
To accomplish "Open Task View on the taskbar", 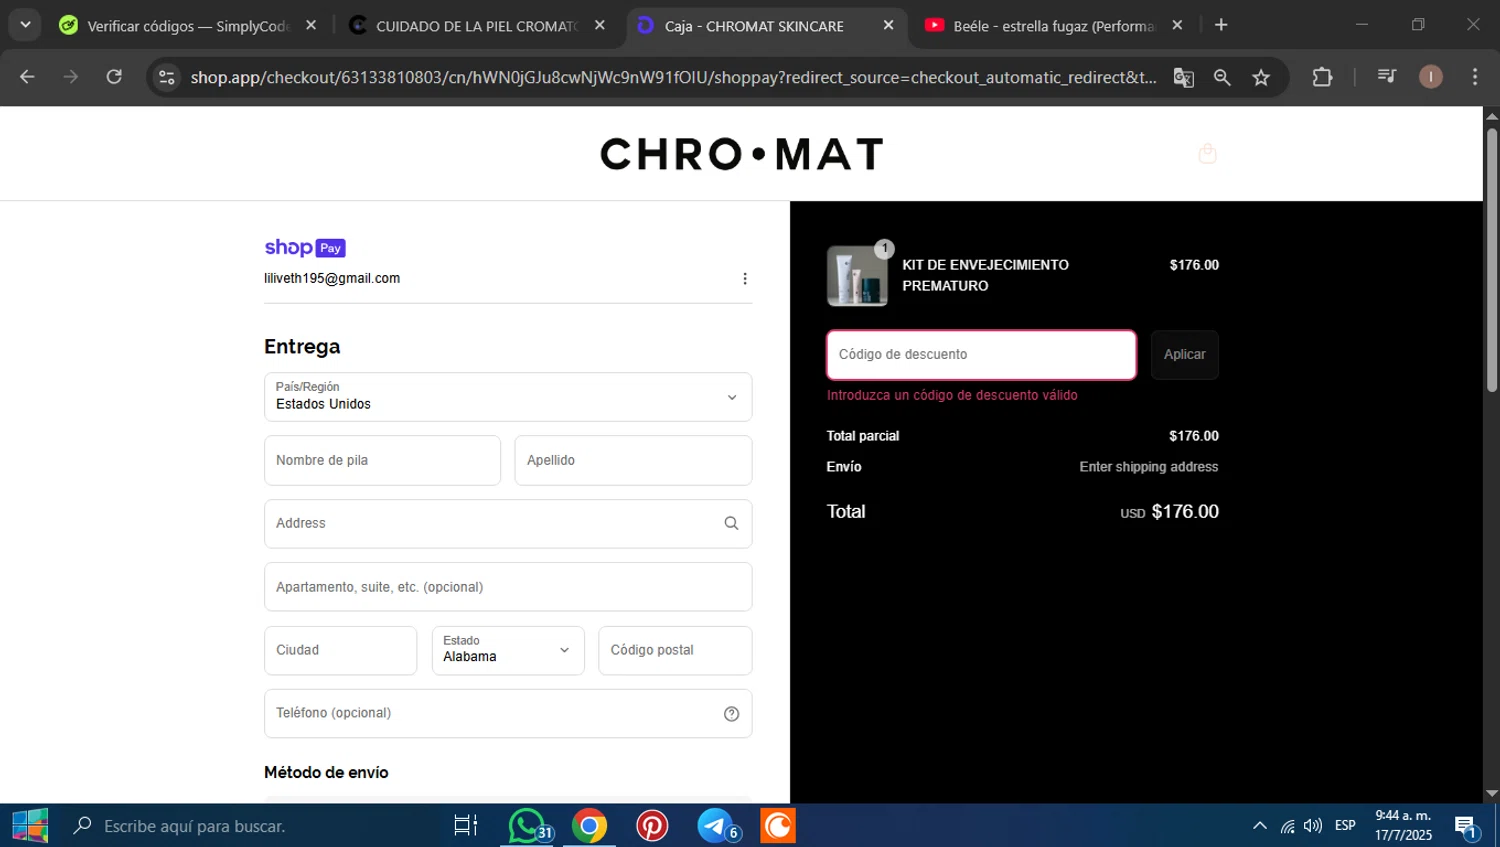I will [x=465, y=826].
